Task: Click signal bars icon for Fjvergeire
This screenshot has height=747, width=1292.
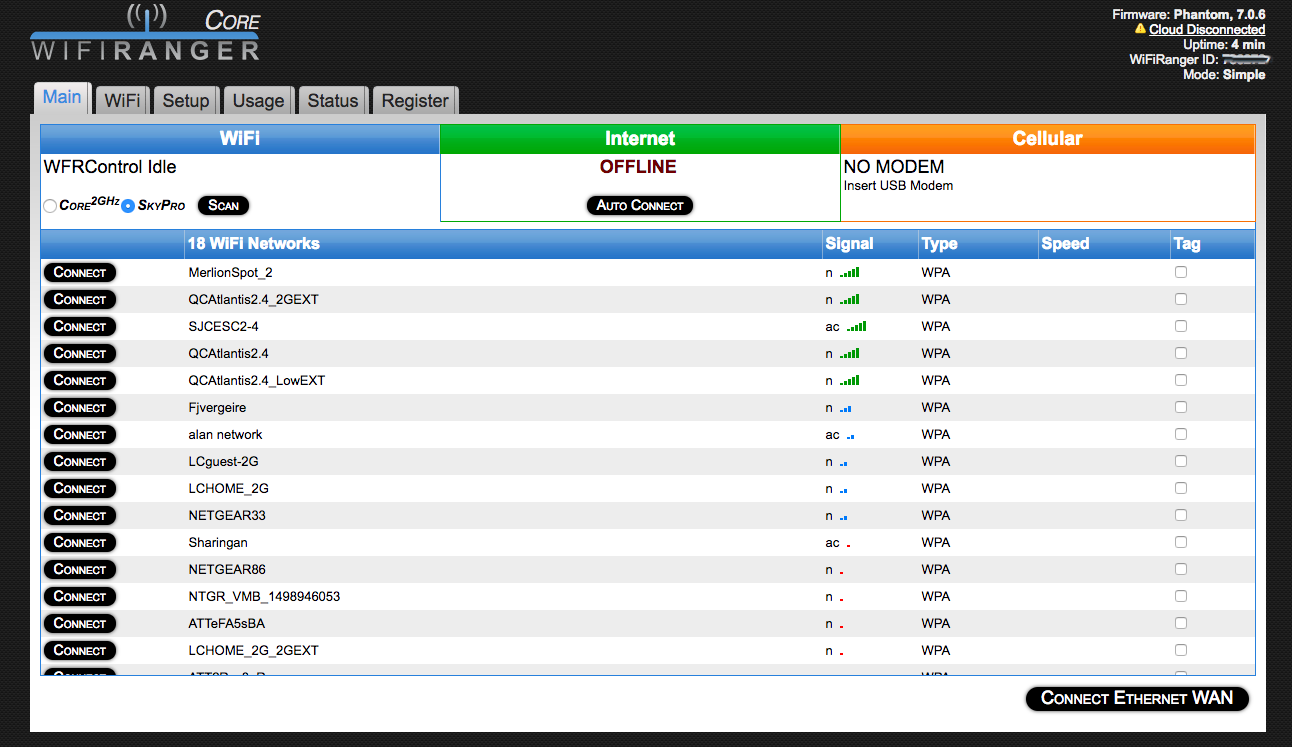Action: (845, 408)
